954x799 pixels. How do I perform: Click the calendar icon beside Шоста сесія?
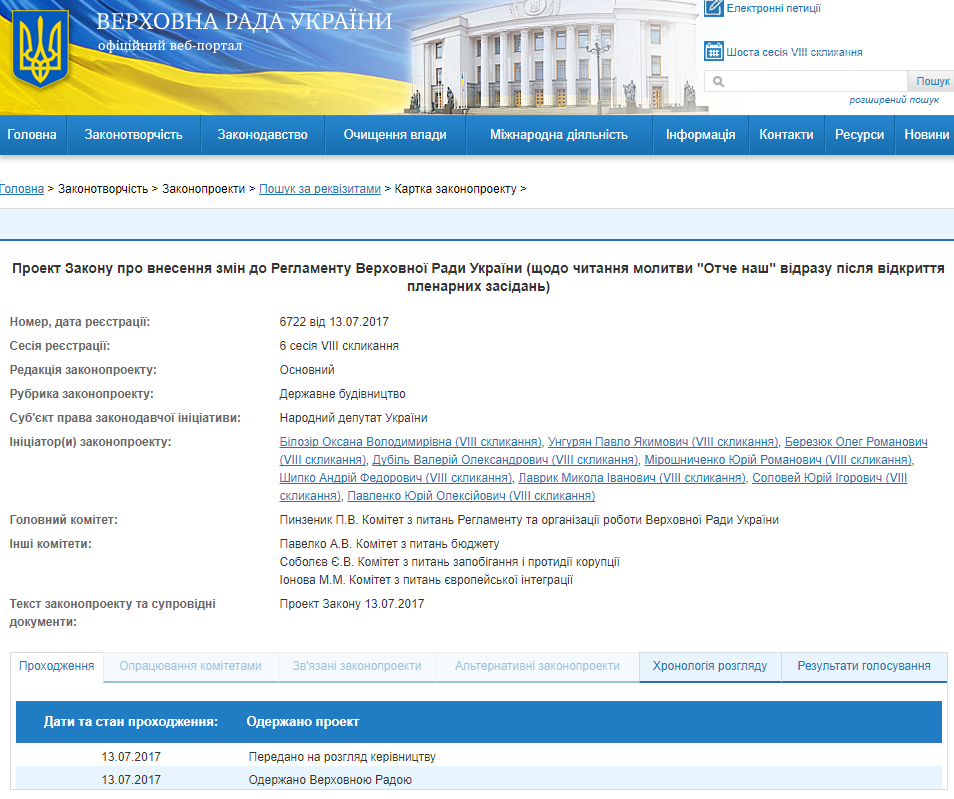tap(714, 51)
